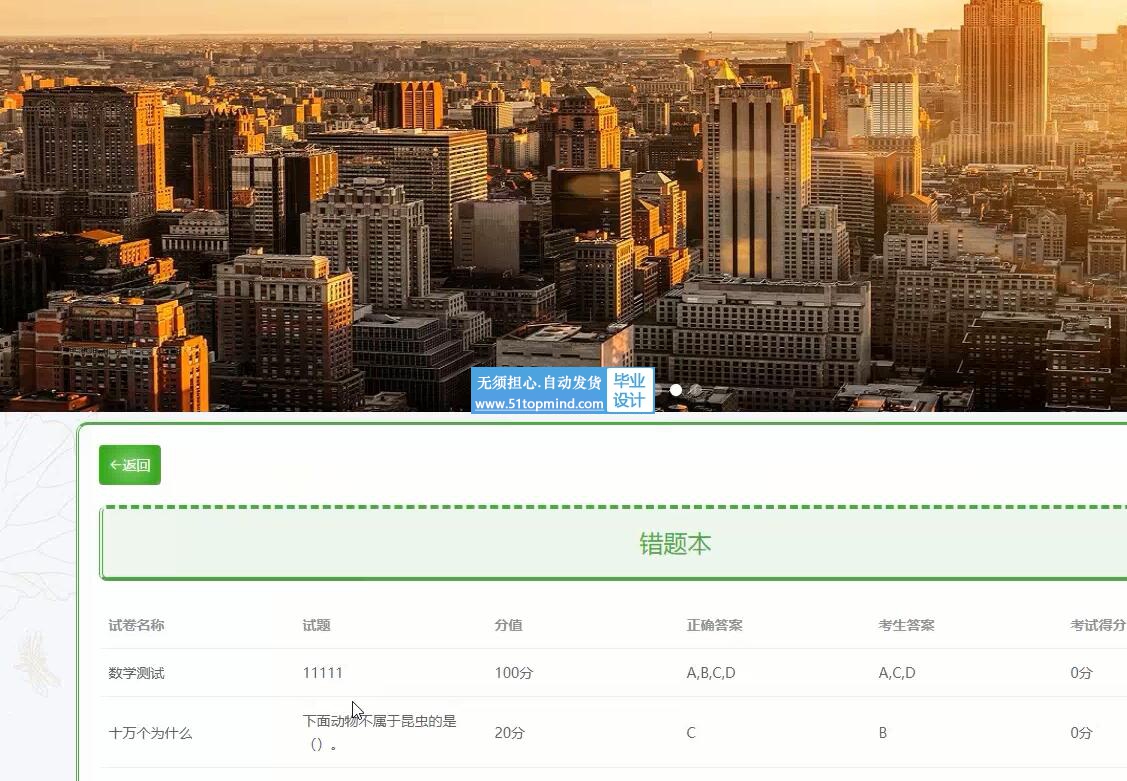
Task: Click the student answer A,C,D cell
Action: pos(897,673)
